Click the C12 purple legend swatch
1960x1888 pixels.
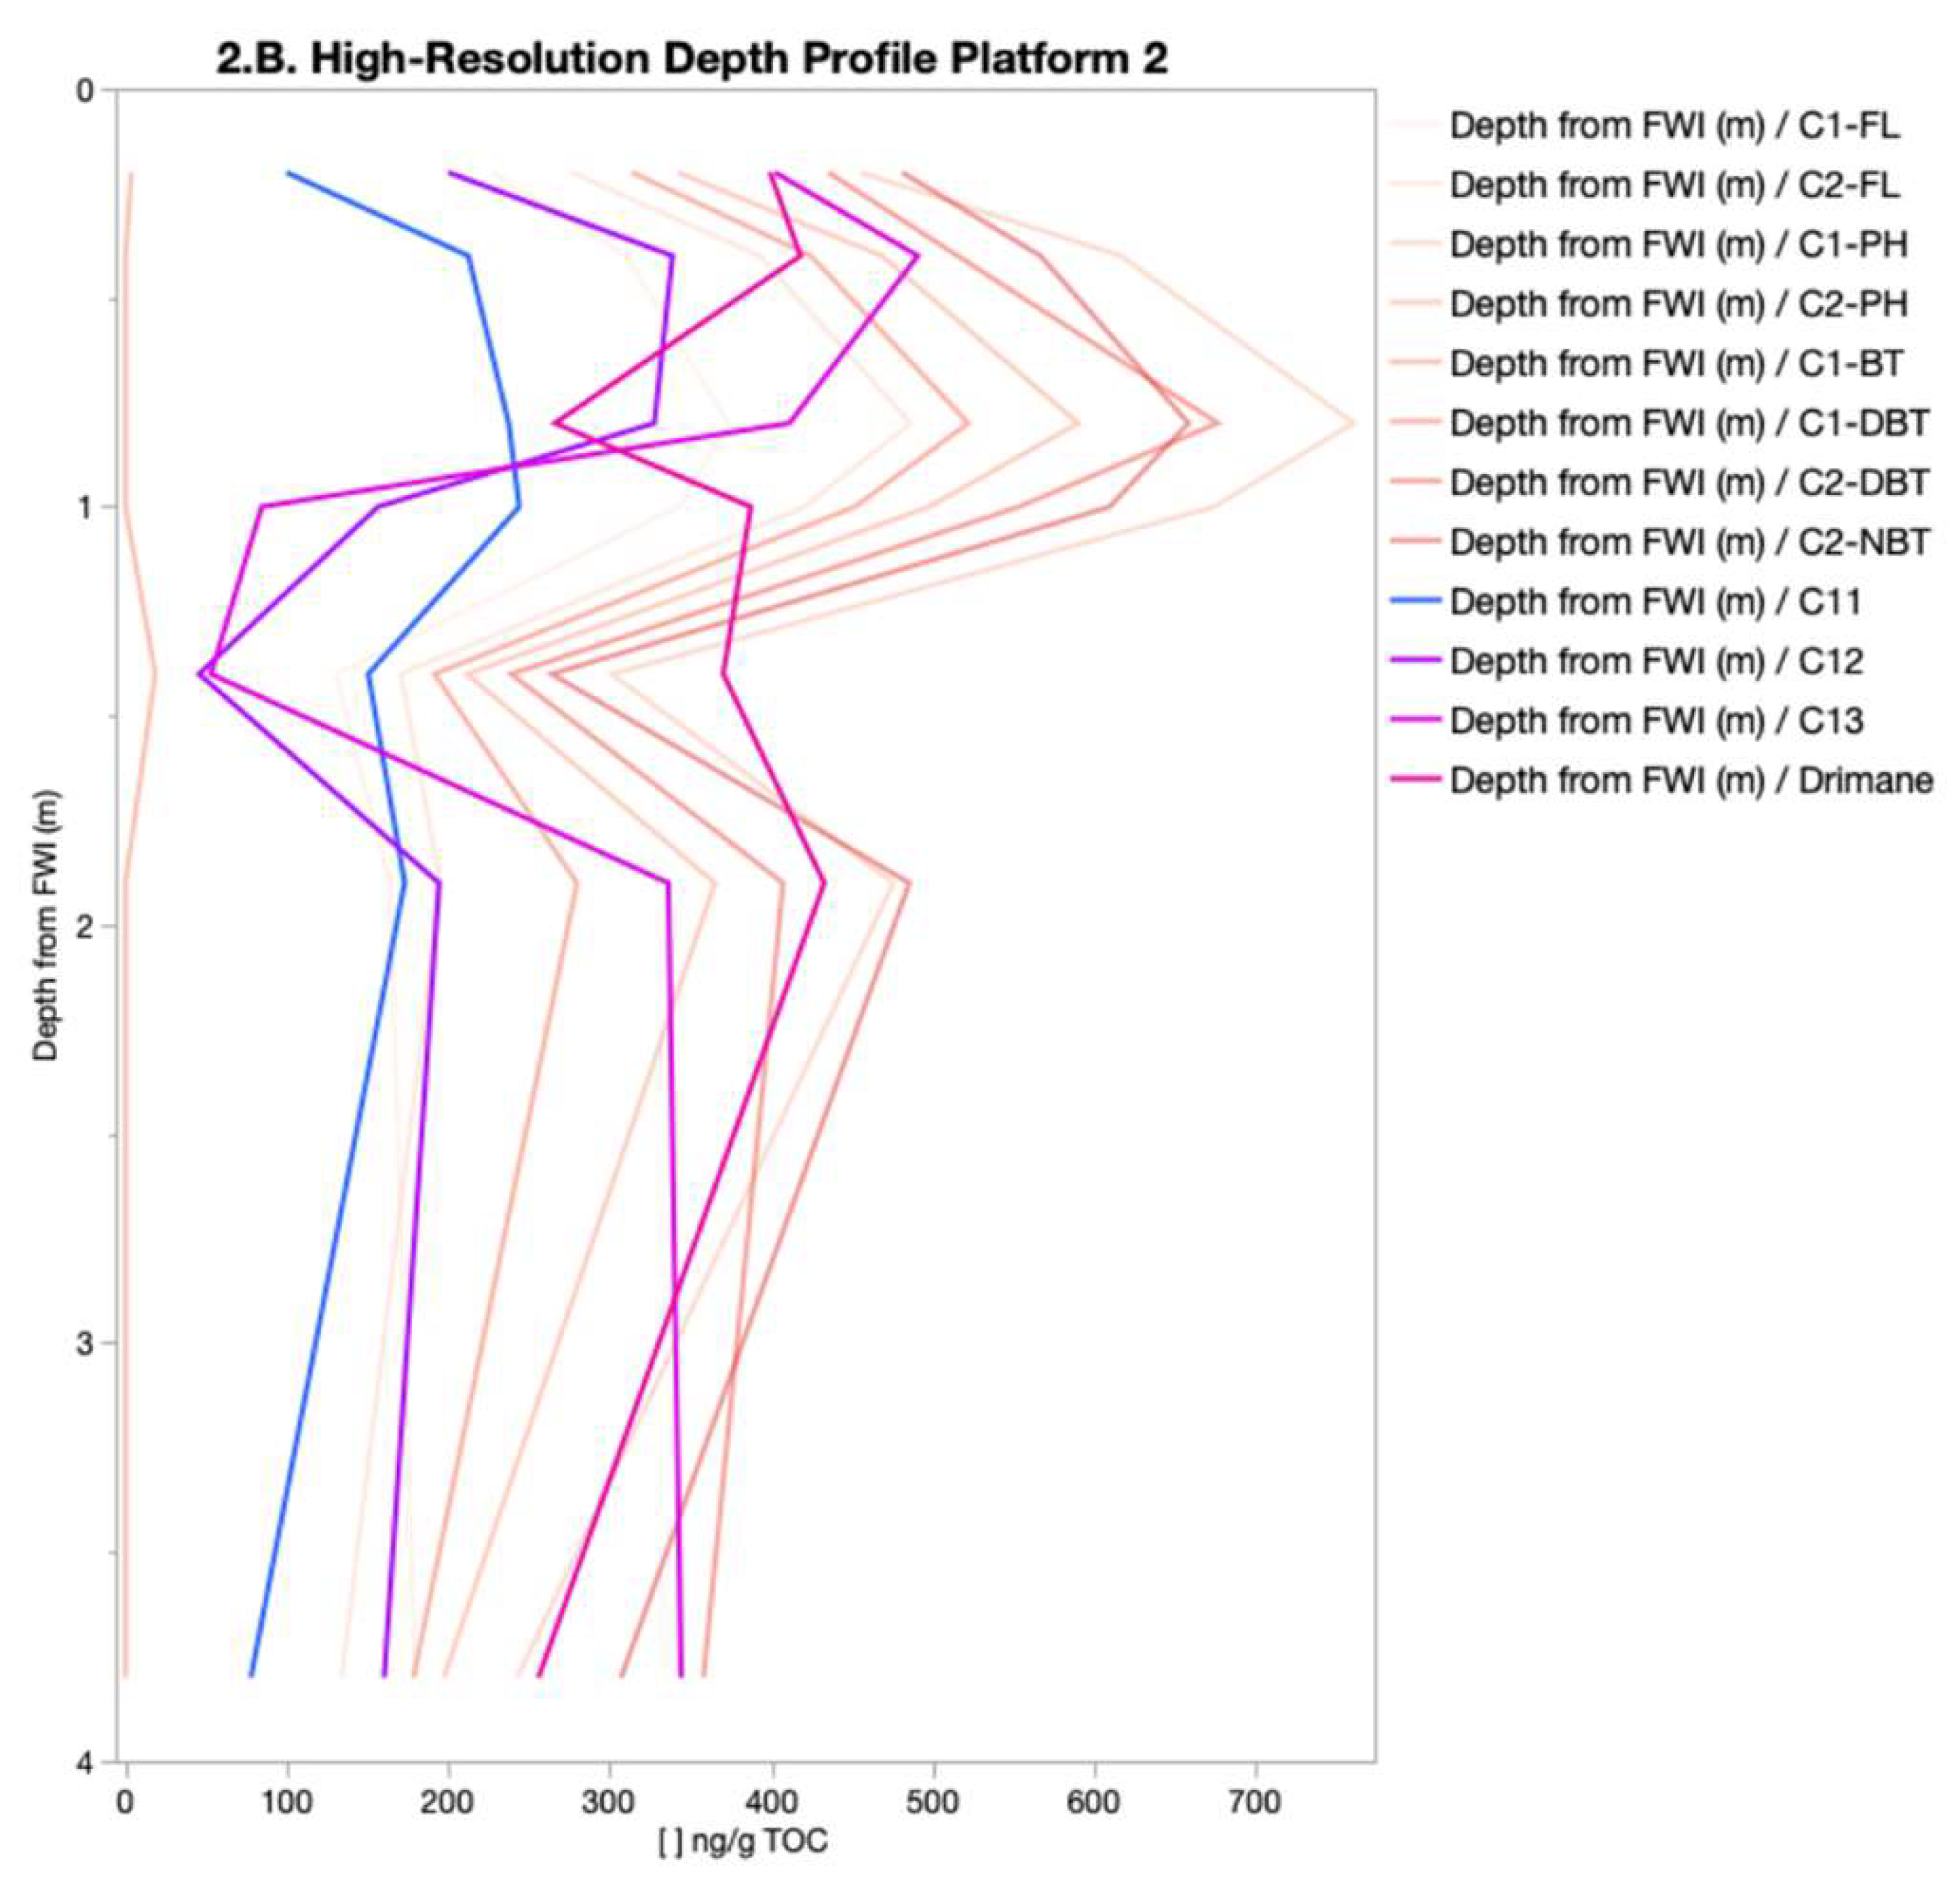click(x=1416, y=660)
